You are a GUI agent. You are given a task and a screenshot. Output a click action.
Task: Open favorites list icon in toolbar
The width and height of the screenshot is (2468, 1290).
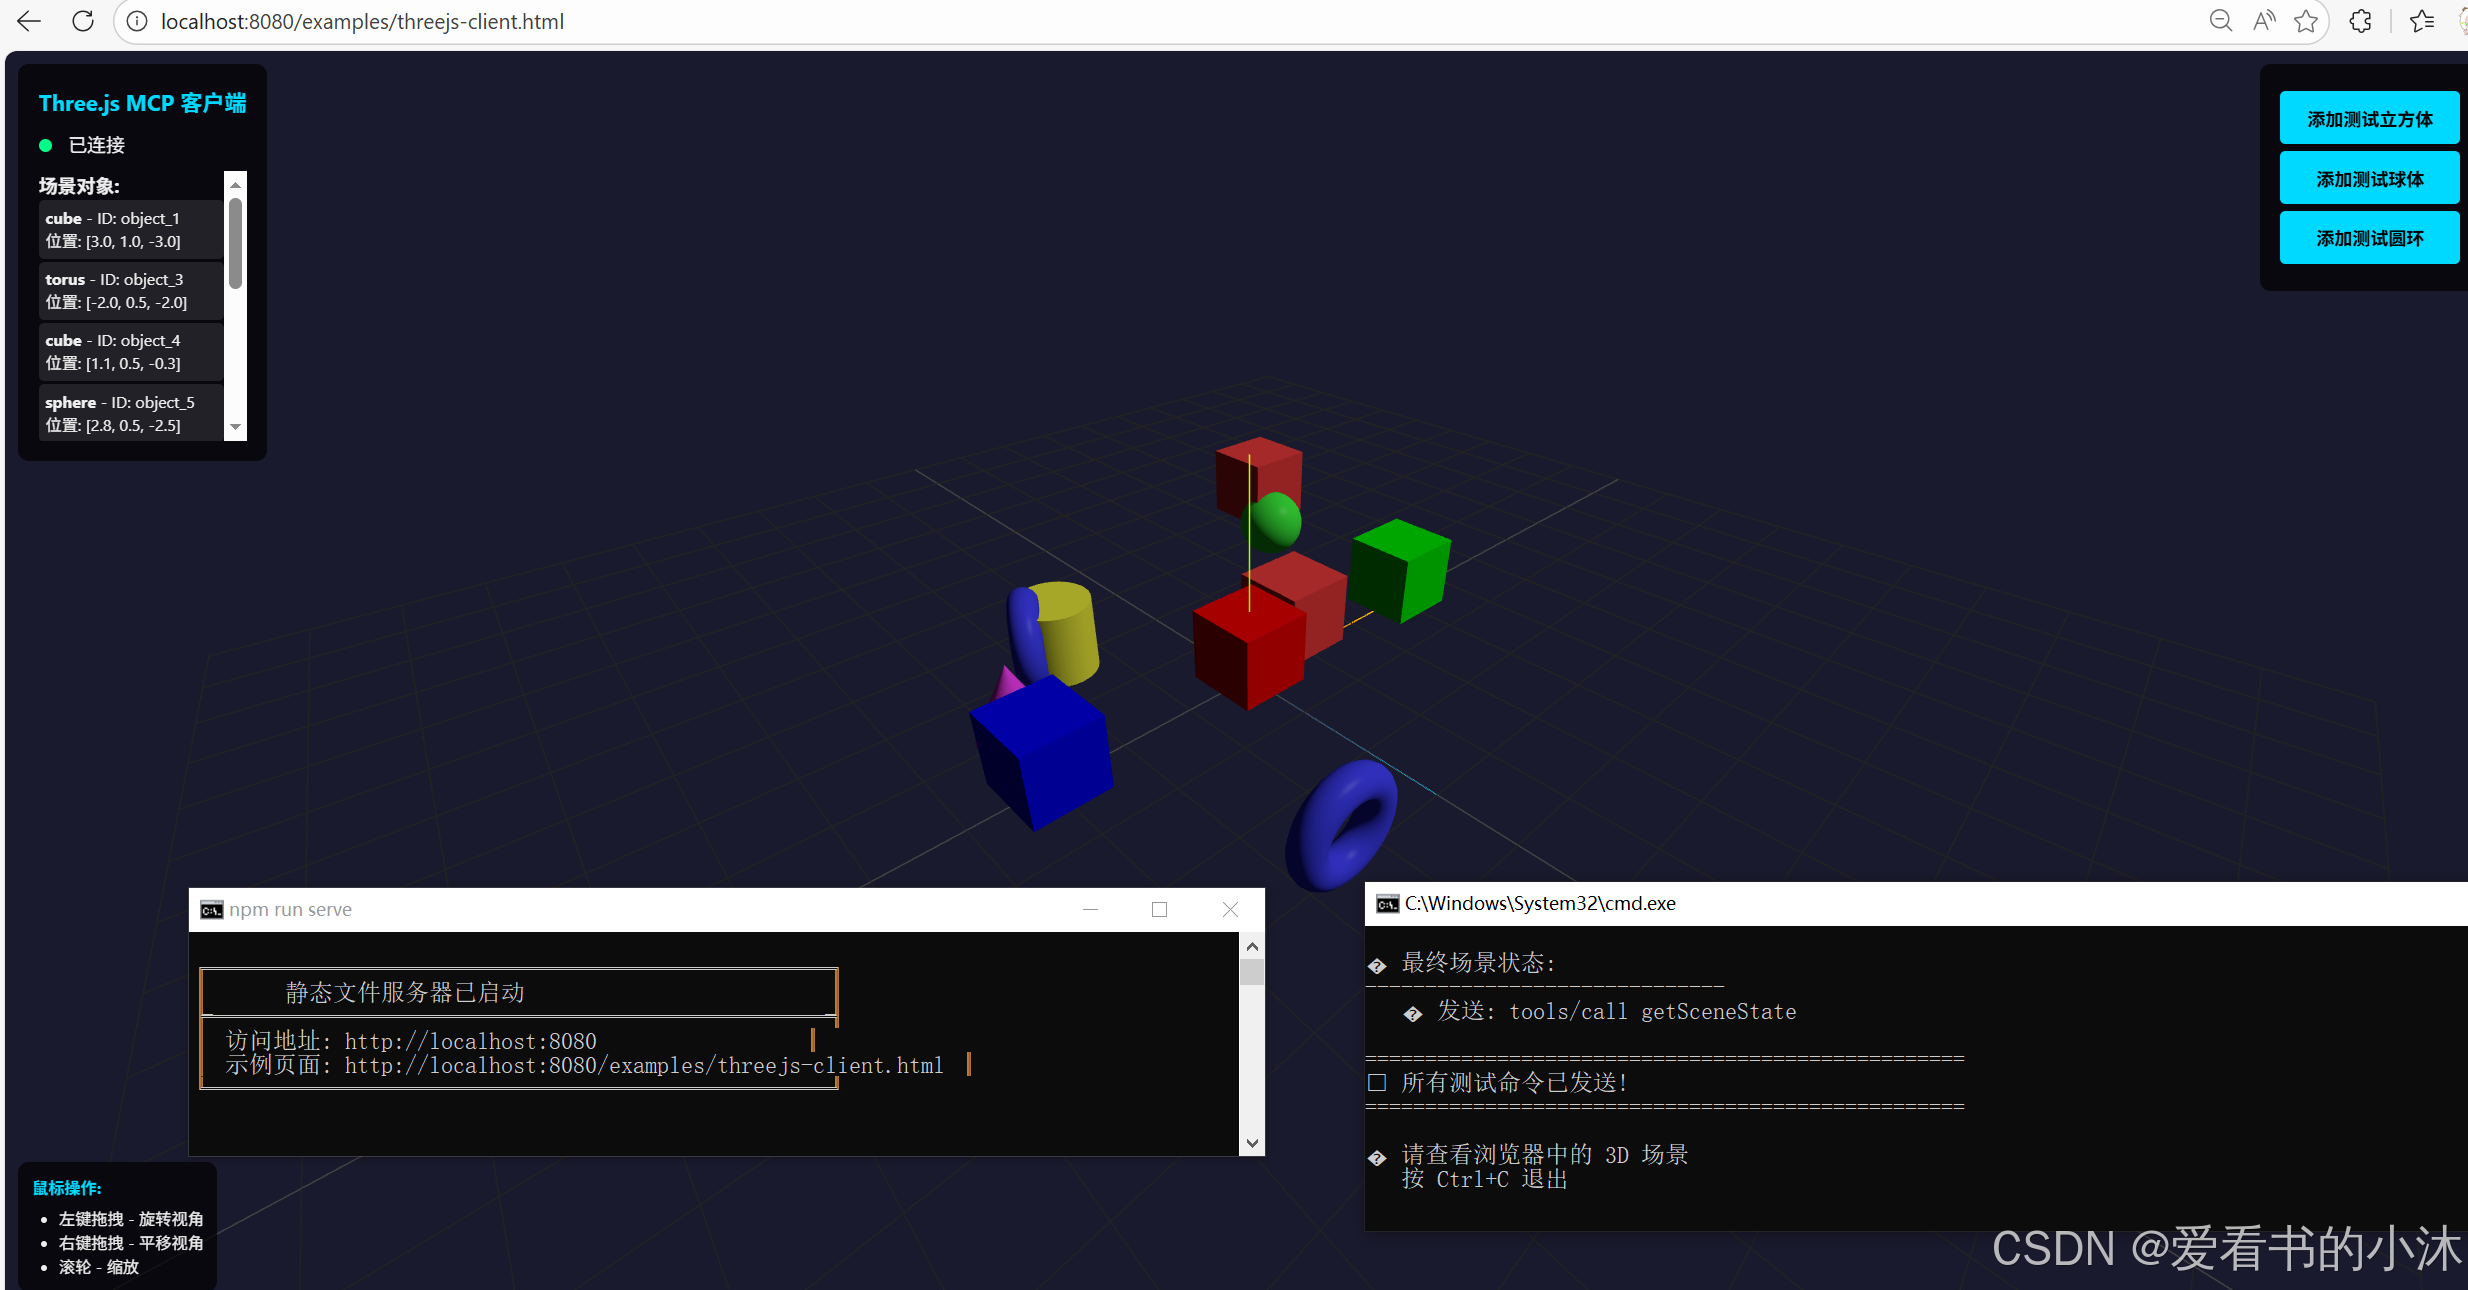[2421, 21]
